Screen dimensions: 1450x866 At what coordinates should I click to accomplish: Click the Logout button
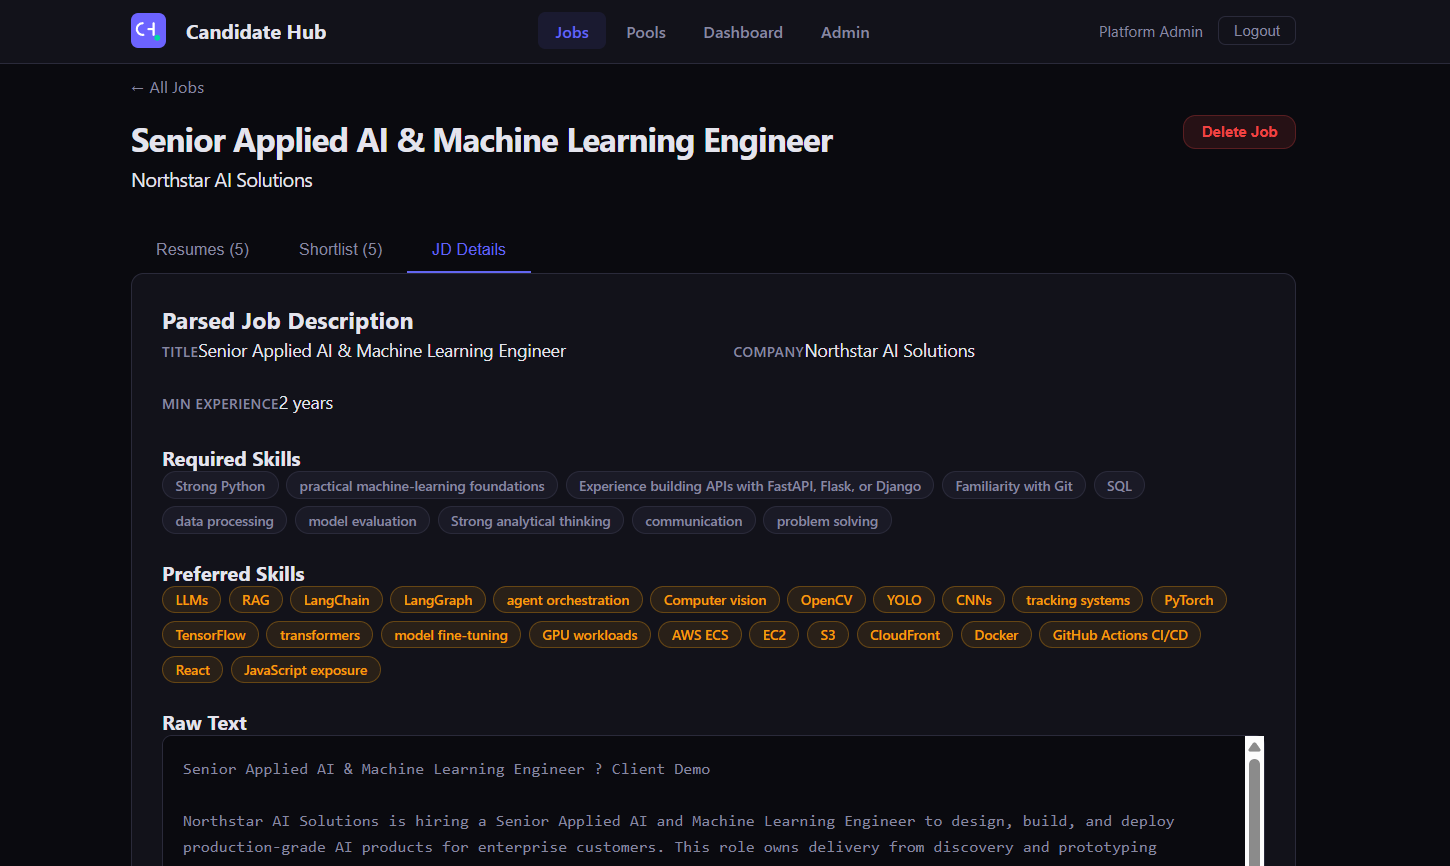[x=1257, y=31]
